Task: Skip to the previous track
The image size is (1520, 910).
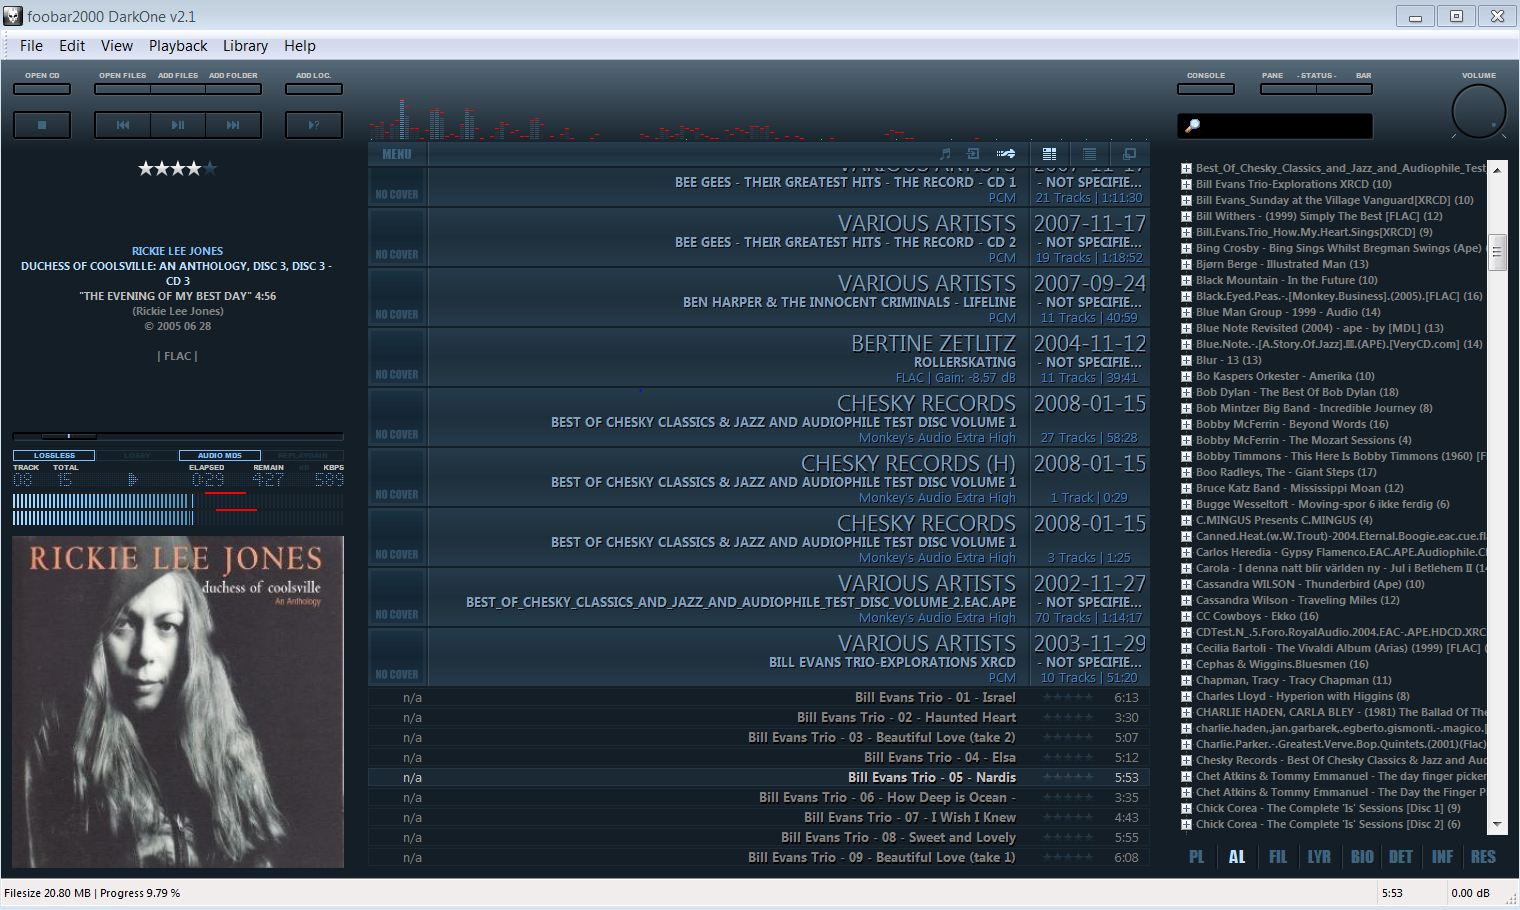Action: coord(122,125)
